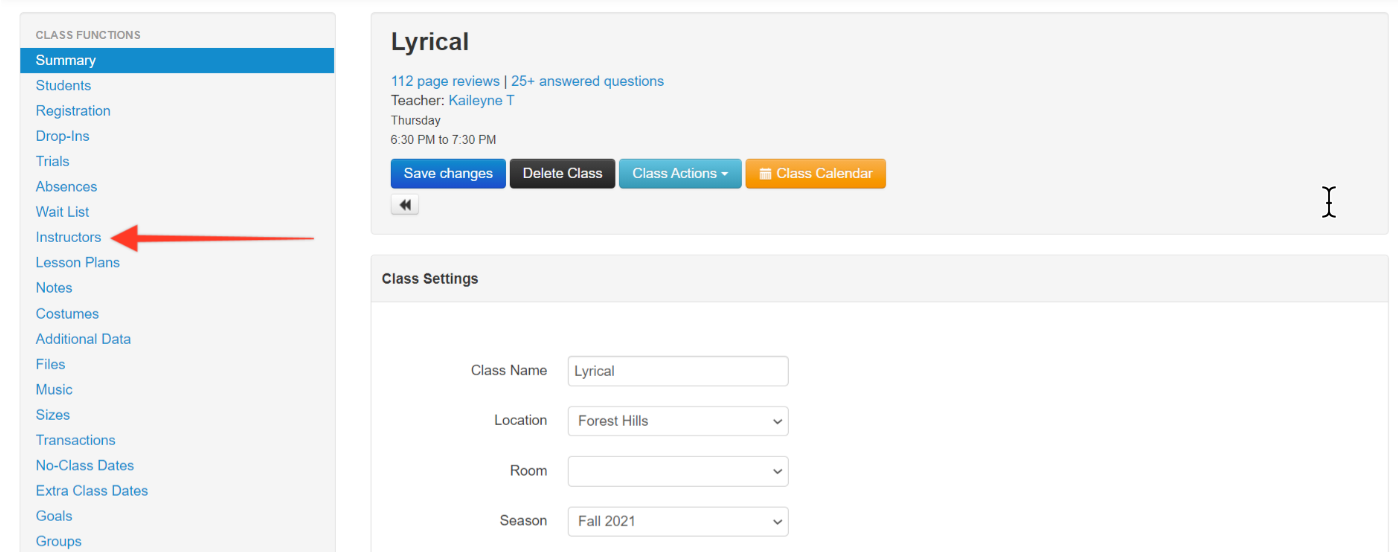This screenshot has height=552, width=1398.
Task: Open Absences in sidebar
Action: tap(66, 187)
